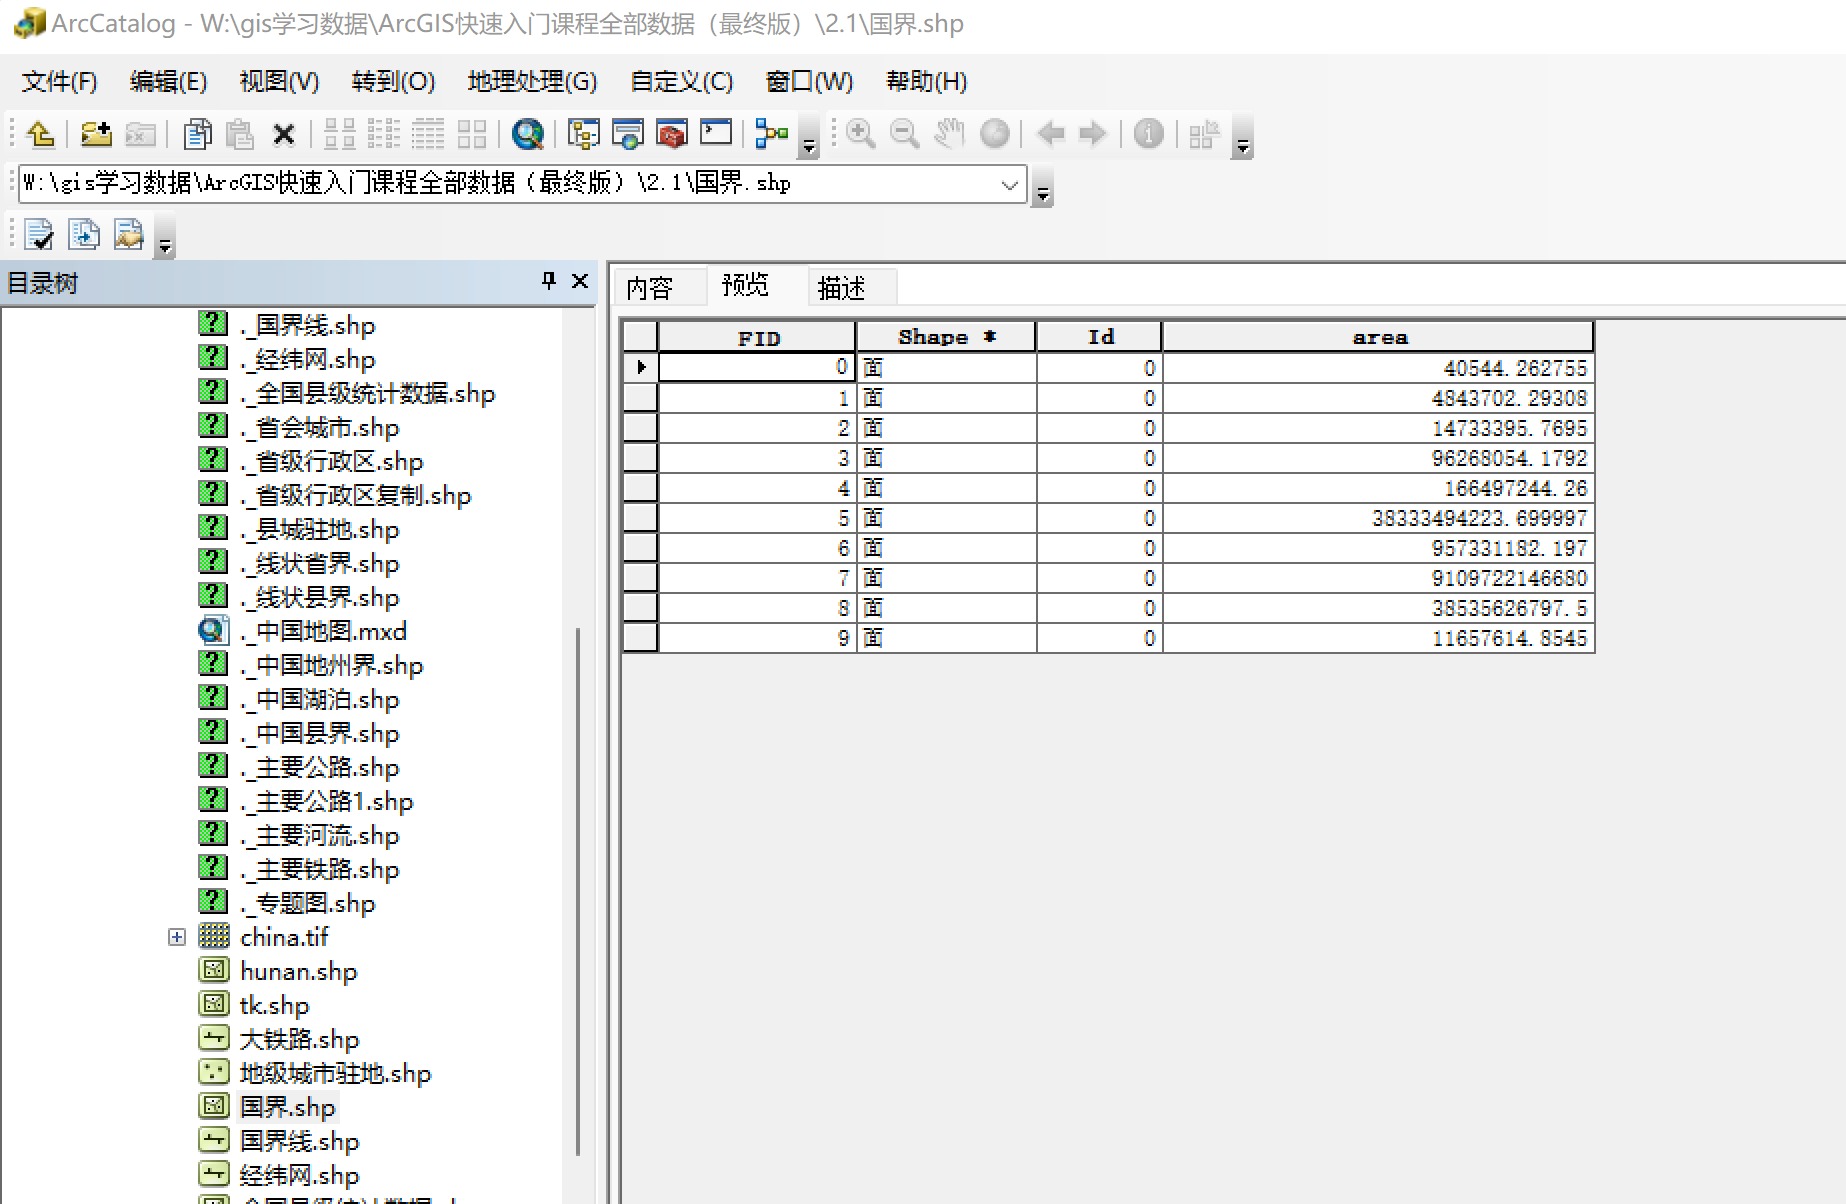Click the Validate Metadata icon

click(x=39, y=235)
